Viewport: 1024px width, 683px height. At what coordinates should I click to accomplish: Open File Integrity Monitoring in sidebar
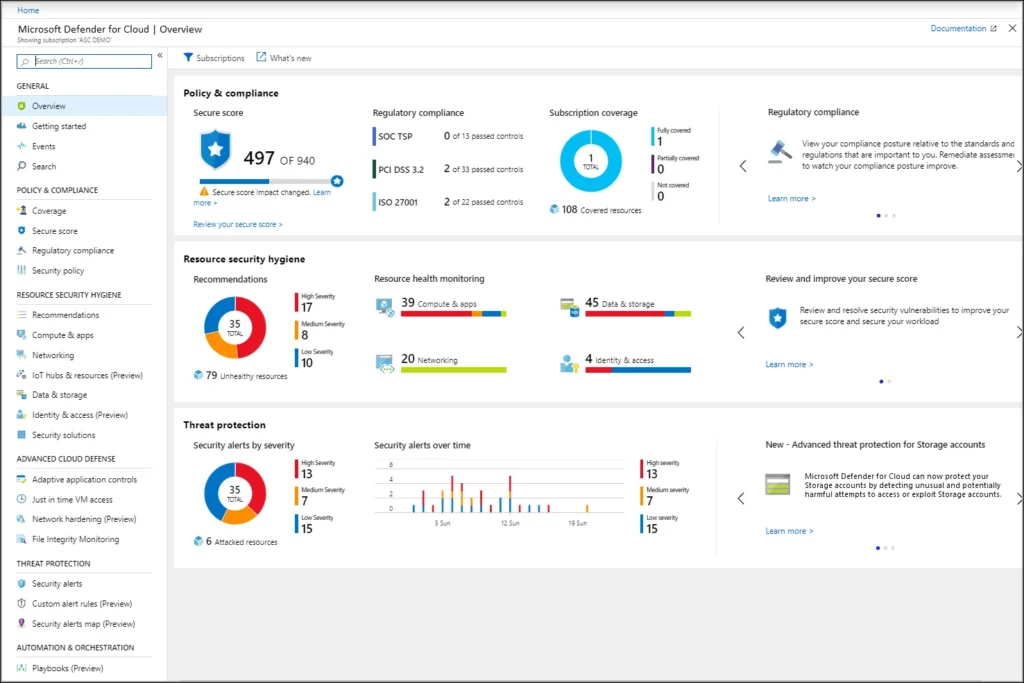pos(75,539)
